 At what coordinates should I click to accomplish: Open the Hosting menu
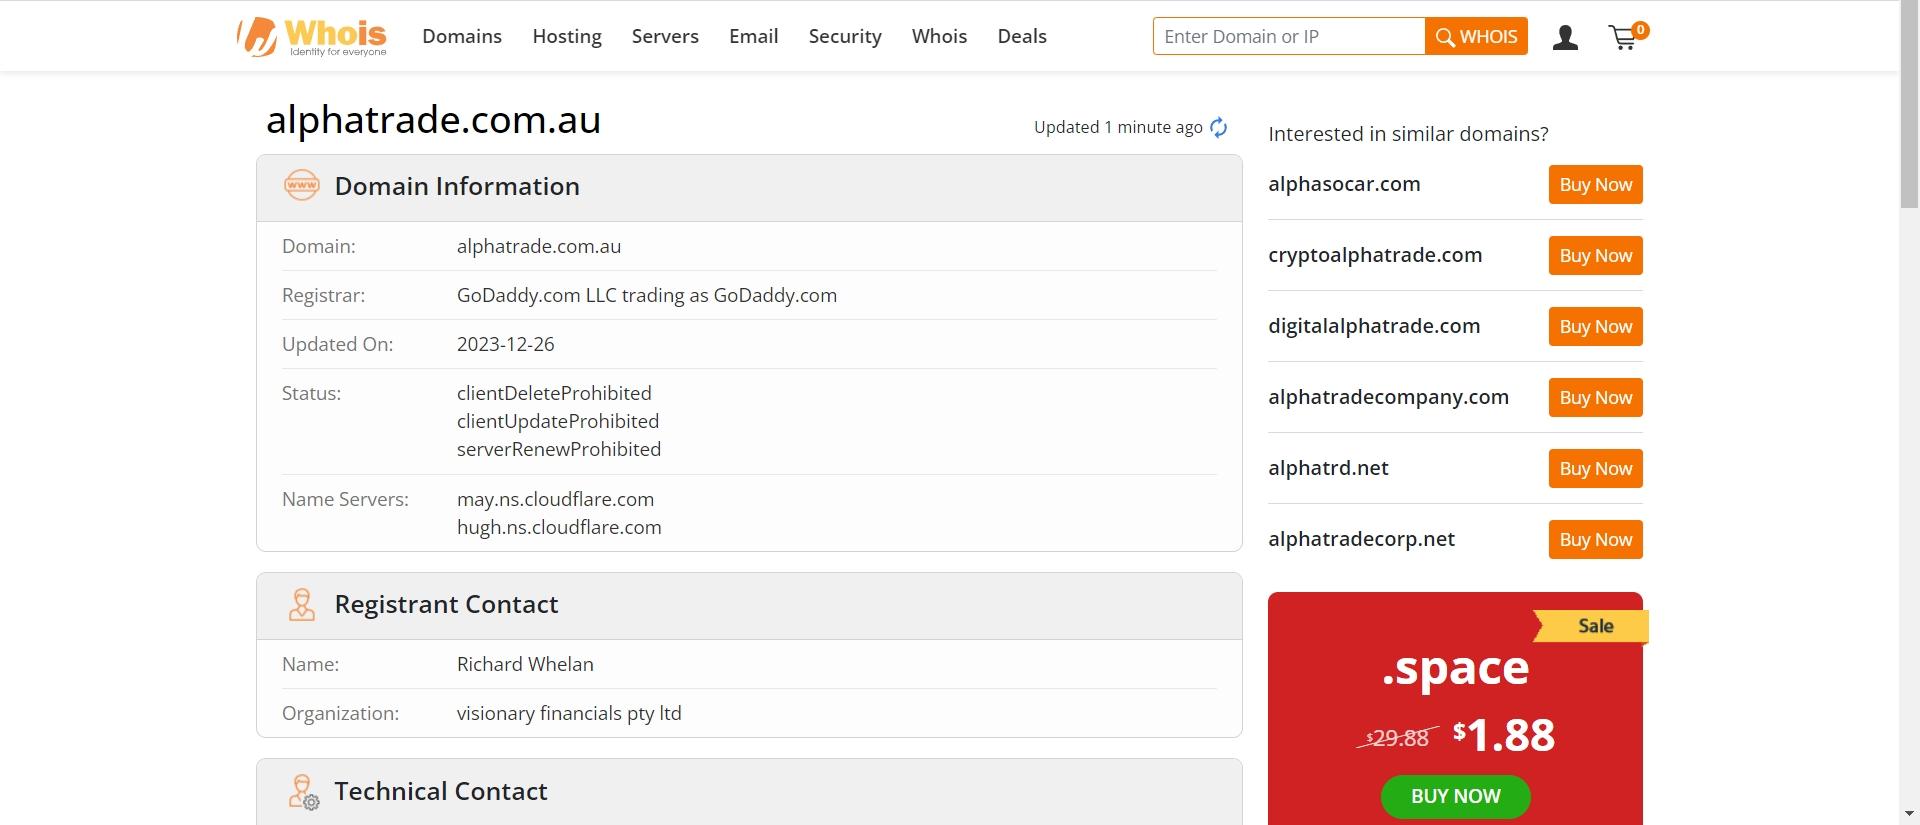567,36
